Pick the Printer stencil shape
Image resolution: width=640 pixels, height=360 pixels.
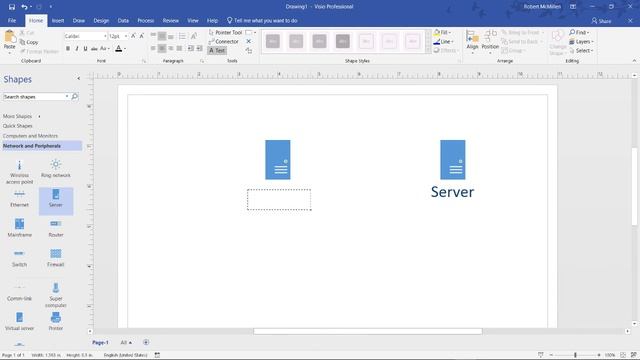tap(56, 321)
